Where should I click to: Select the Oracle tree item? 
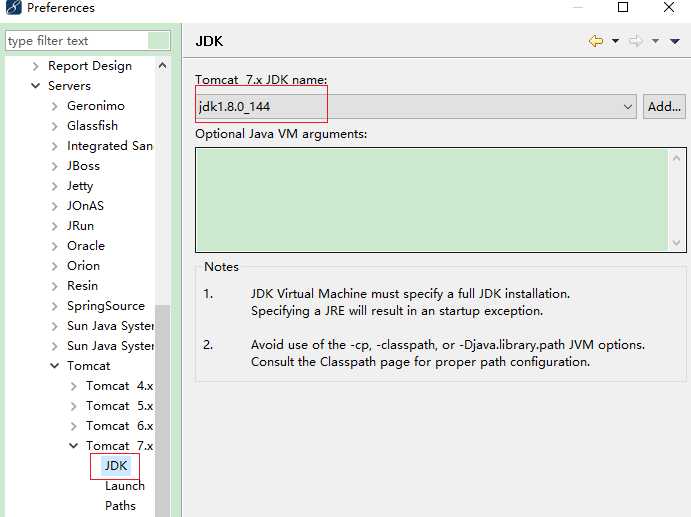pos(86,245)
